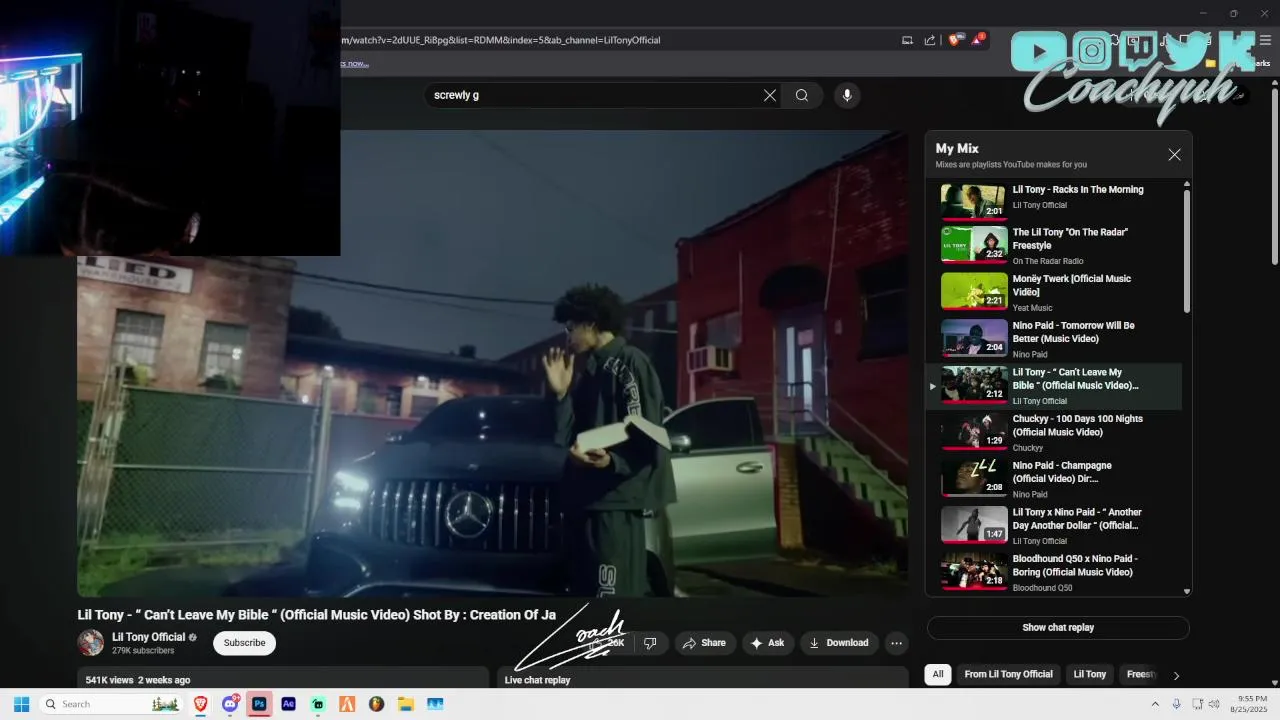Screen dimensions: 1280x720
Task: Play Nino Paid - Champagne video
Action: [1053, 479]
